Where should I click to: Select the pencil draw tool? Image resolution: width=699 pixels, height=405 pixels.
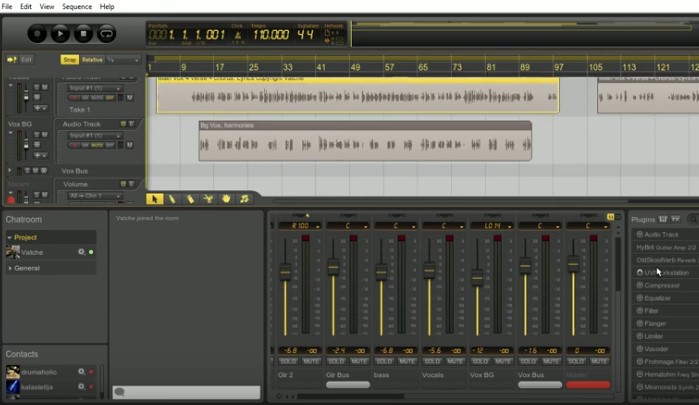click(172, 199)
